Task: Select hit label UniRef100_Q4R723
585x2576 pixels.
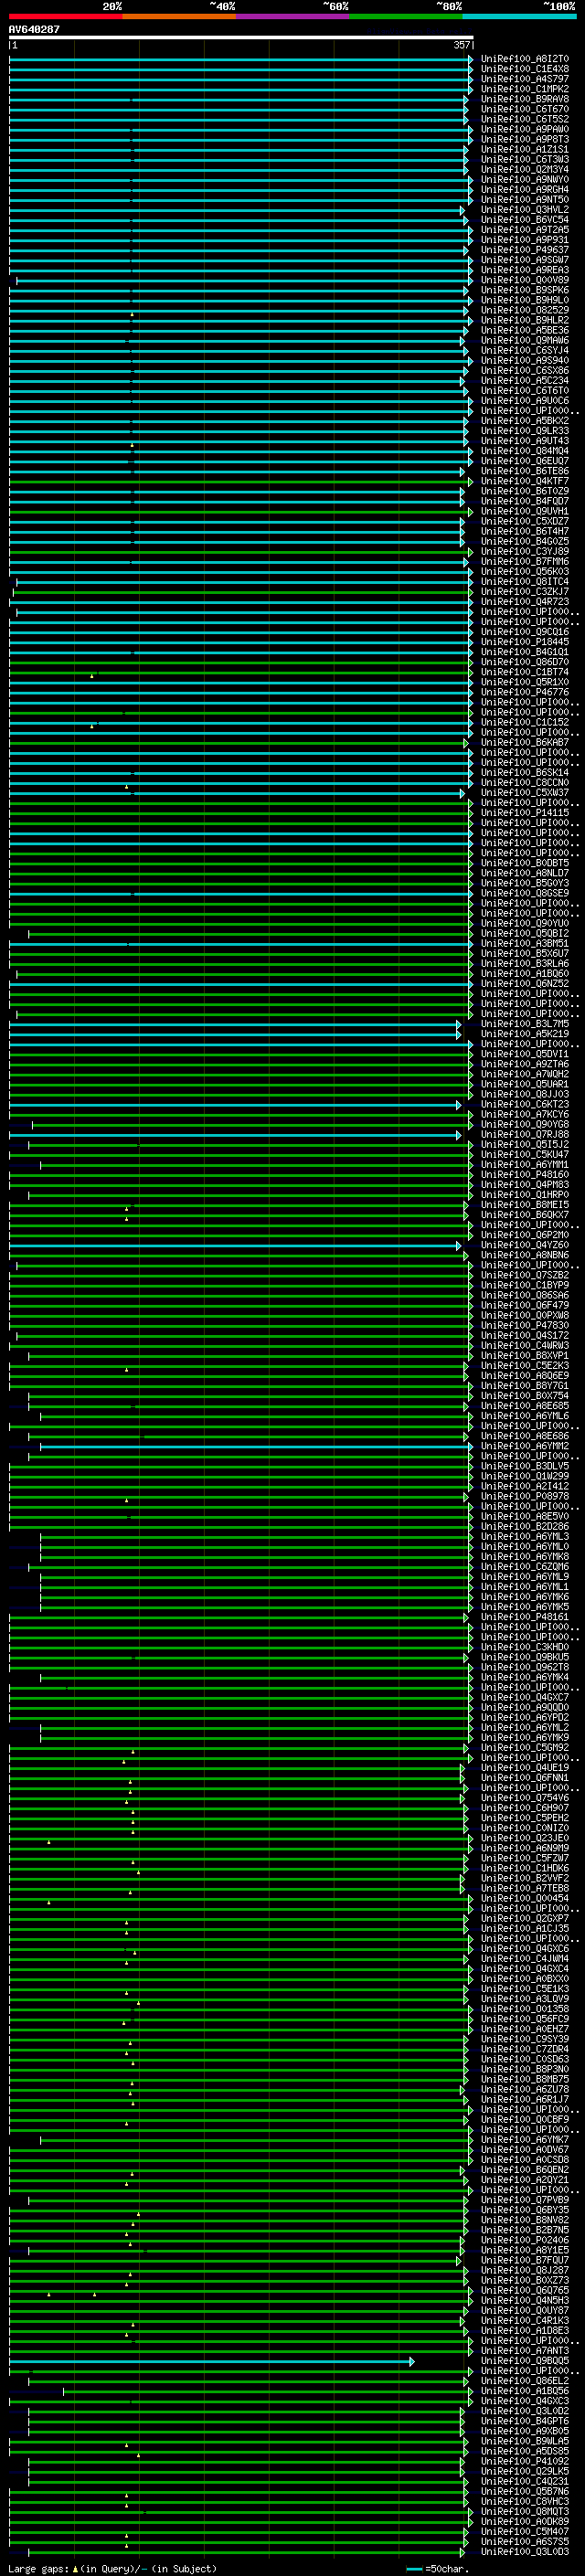Action: (x=525, y=602)
